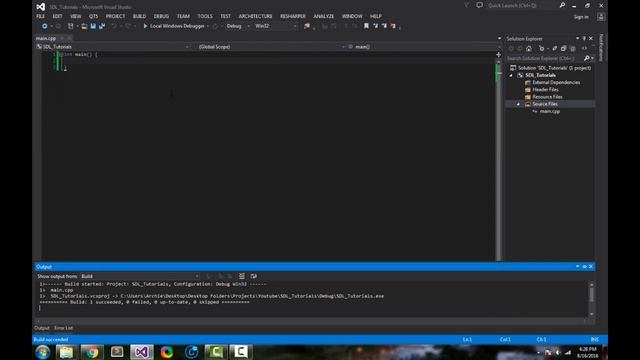Click the Output panel vertical scrollbar

point(591,299)
